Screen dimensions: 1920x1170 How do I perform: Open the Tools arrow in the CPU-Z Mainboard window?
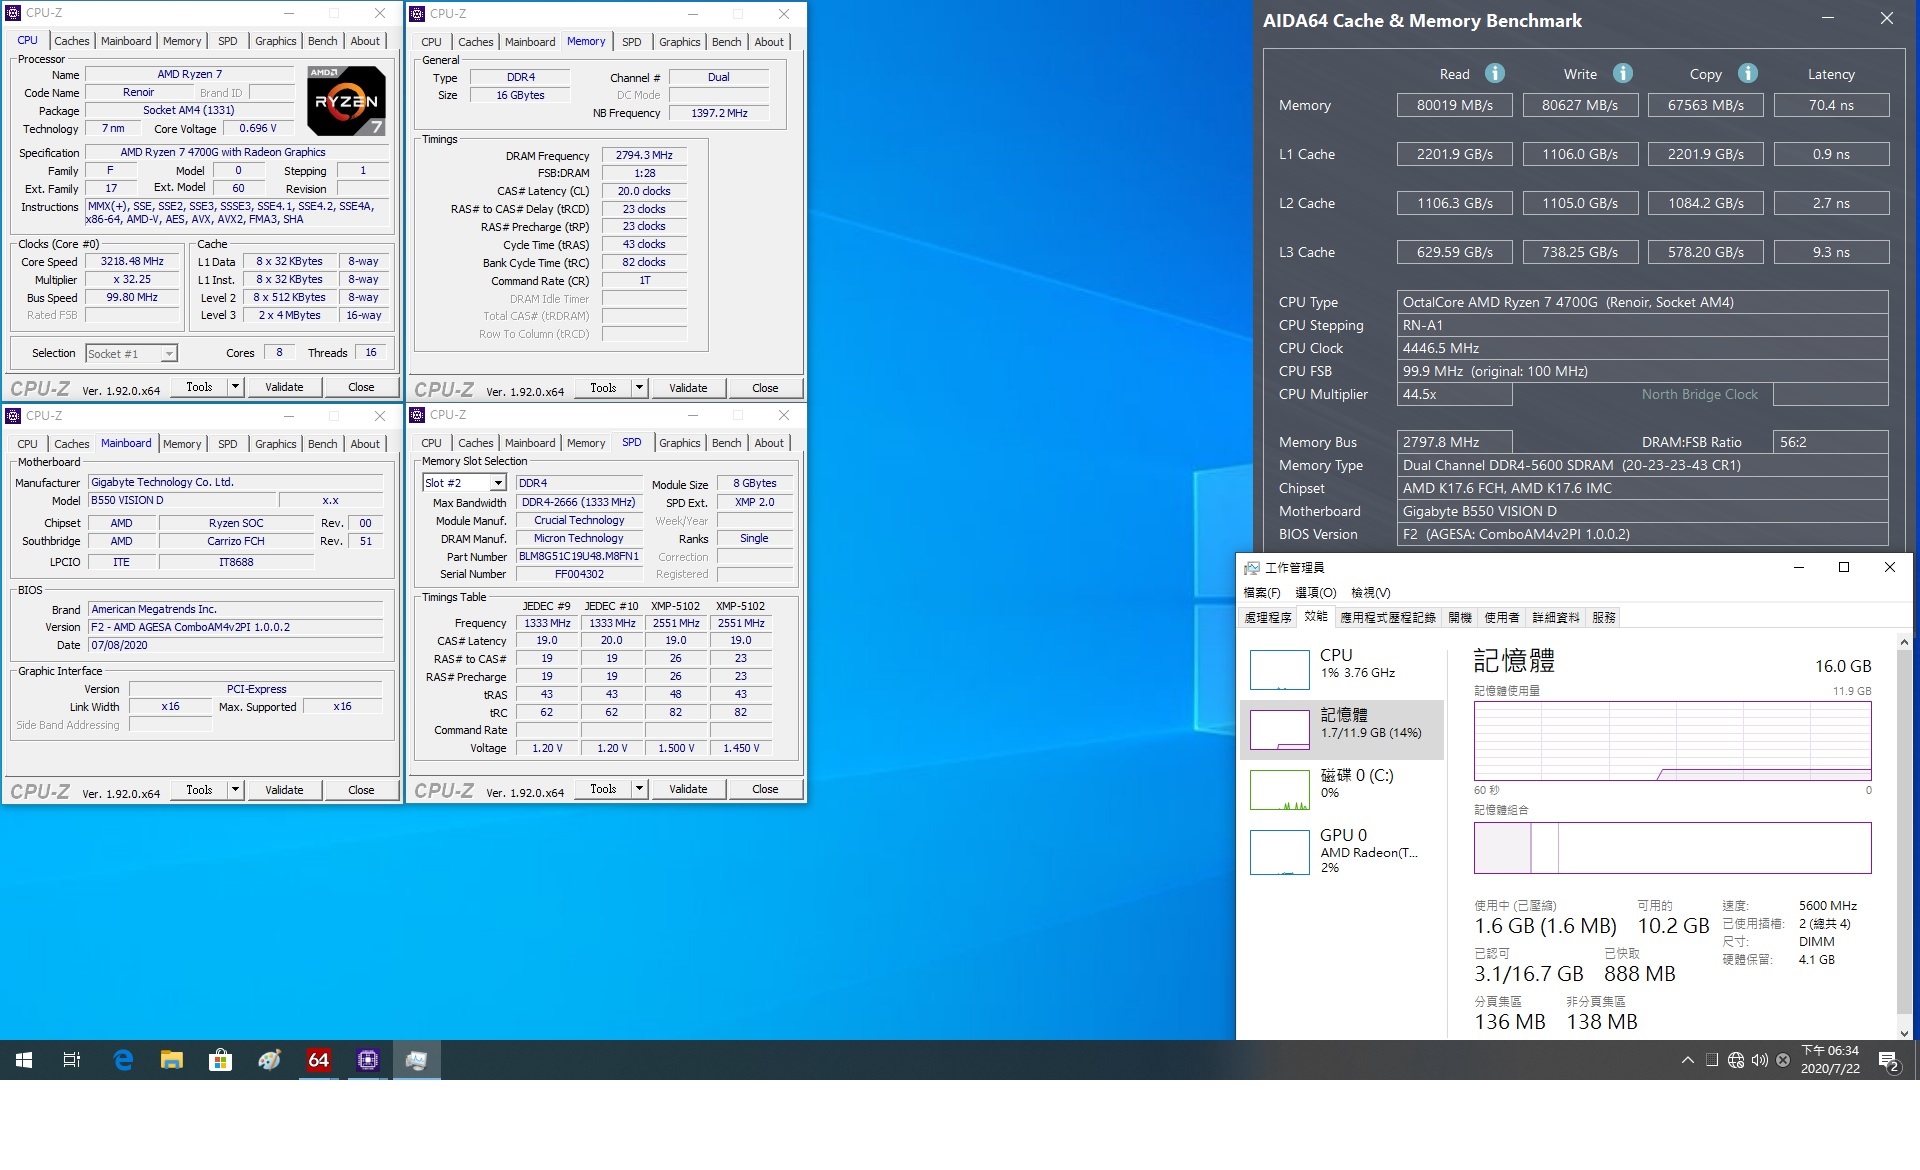tap(235, 789)
